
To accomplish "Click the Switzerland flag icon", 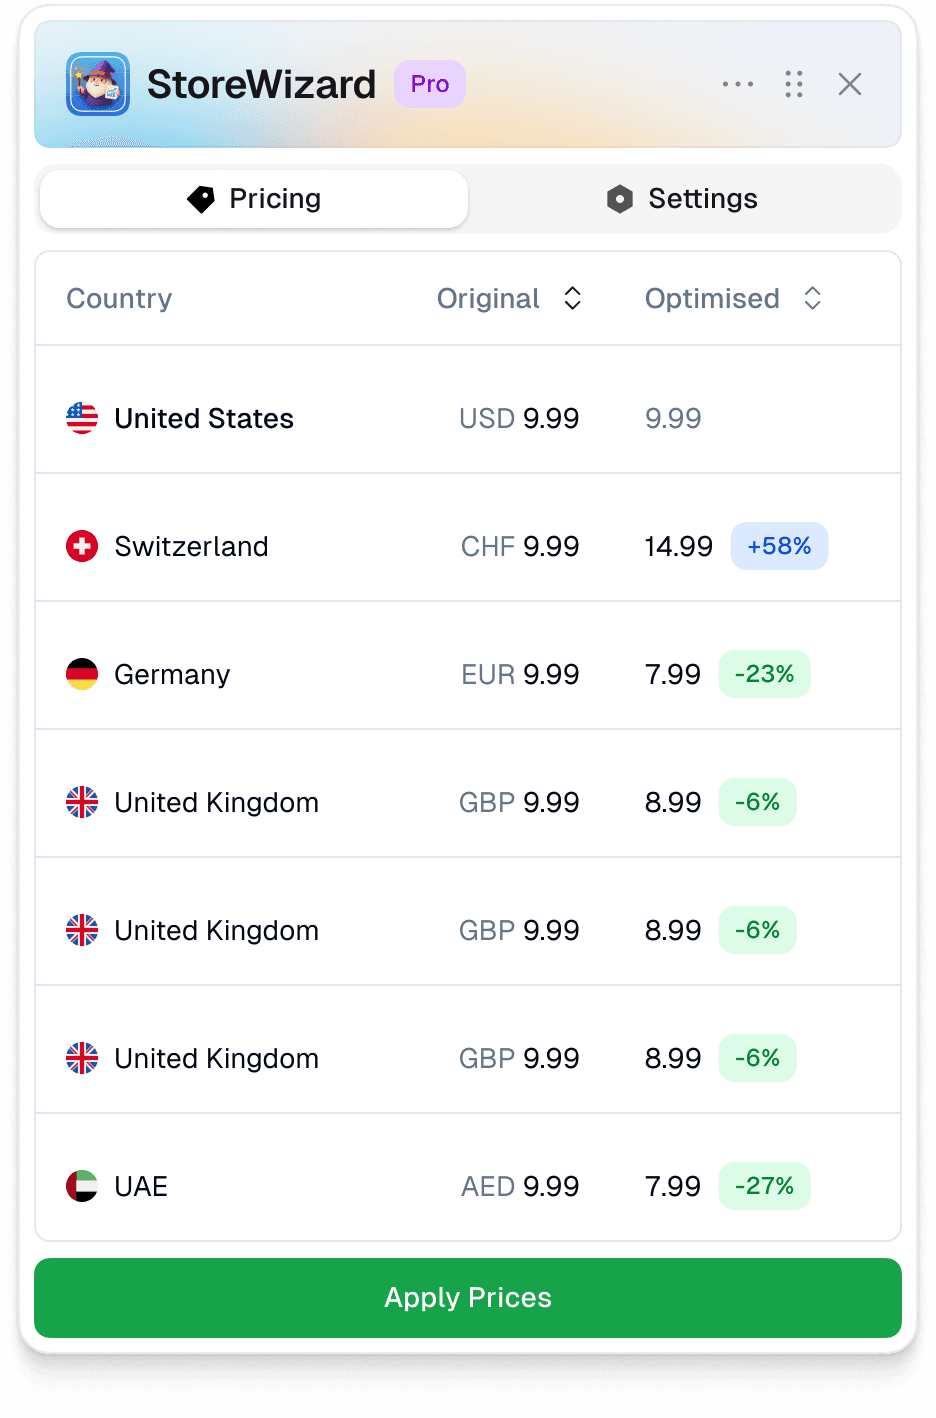I will coord(82,546).
